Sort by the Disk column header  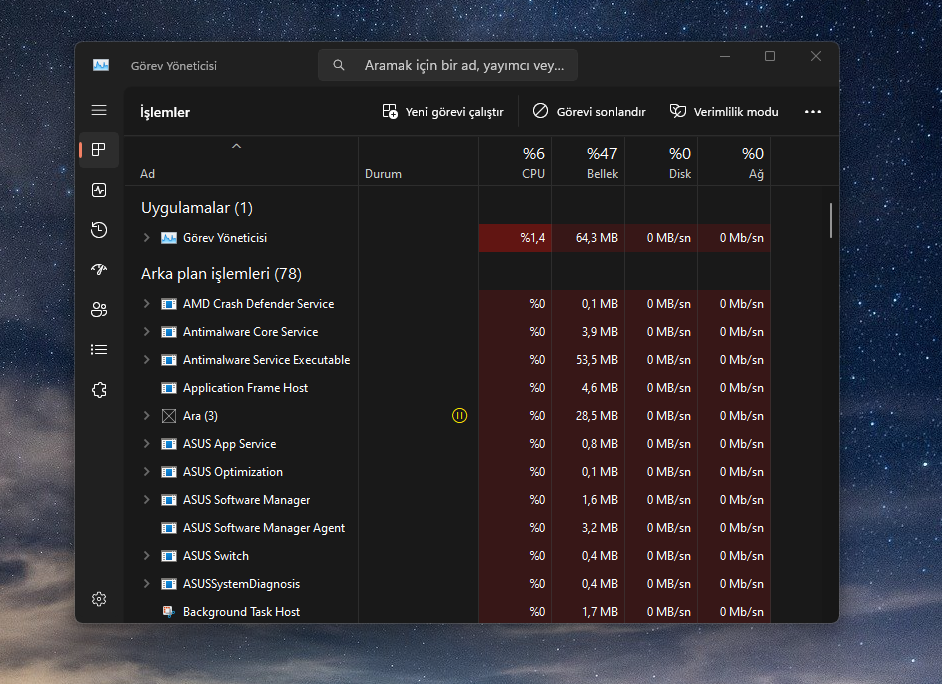point(661,162)
